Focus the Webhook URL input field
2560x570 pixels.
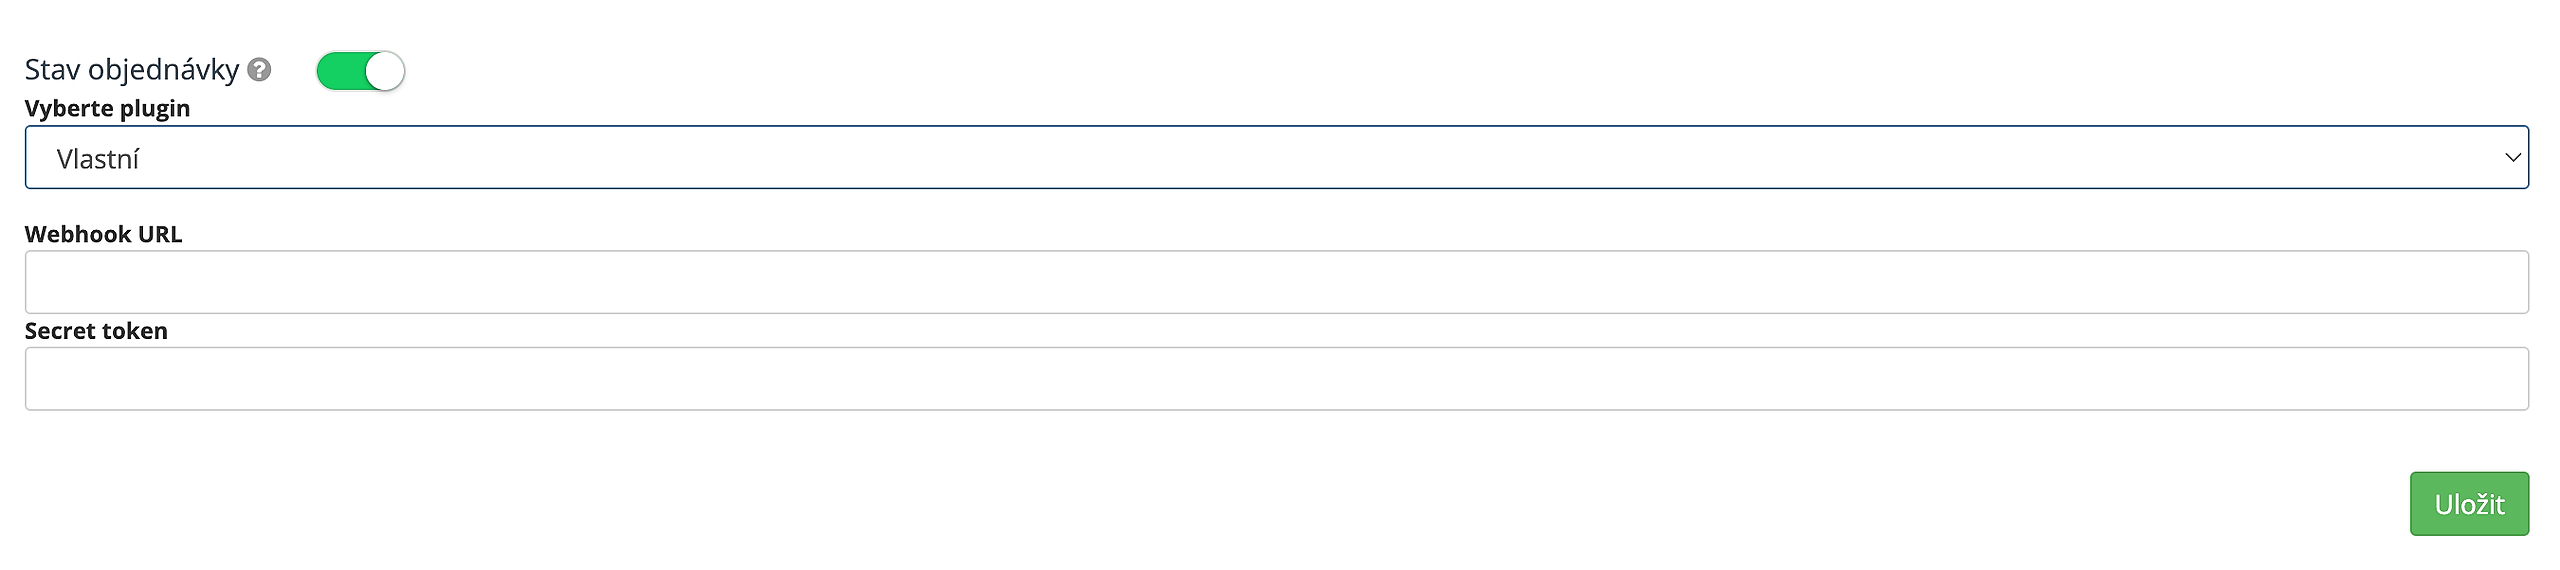(x=1276, y=282)
